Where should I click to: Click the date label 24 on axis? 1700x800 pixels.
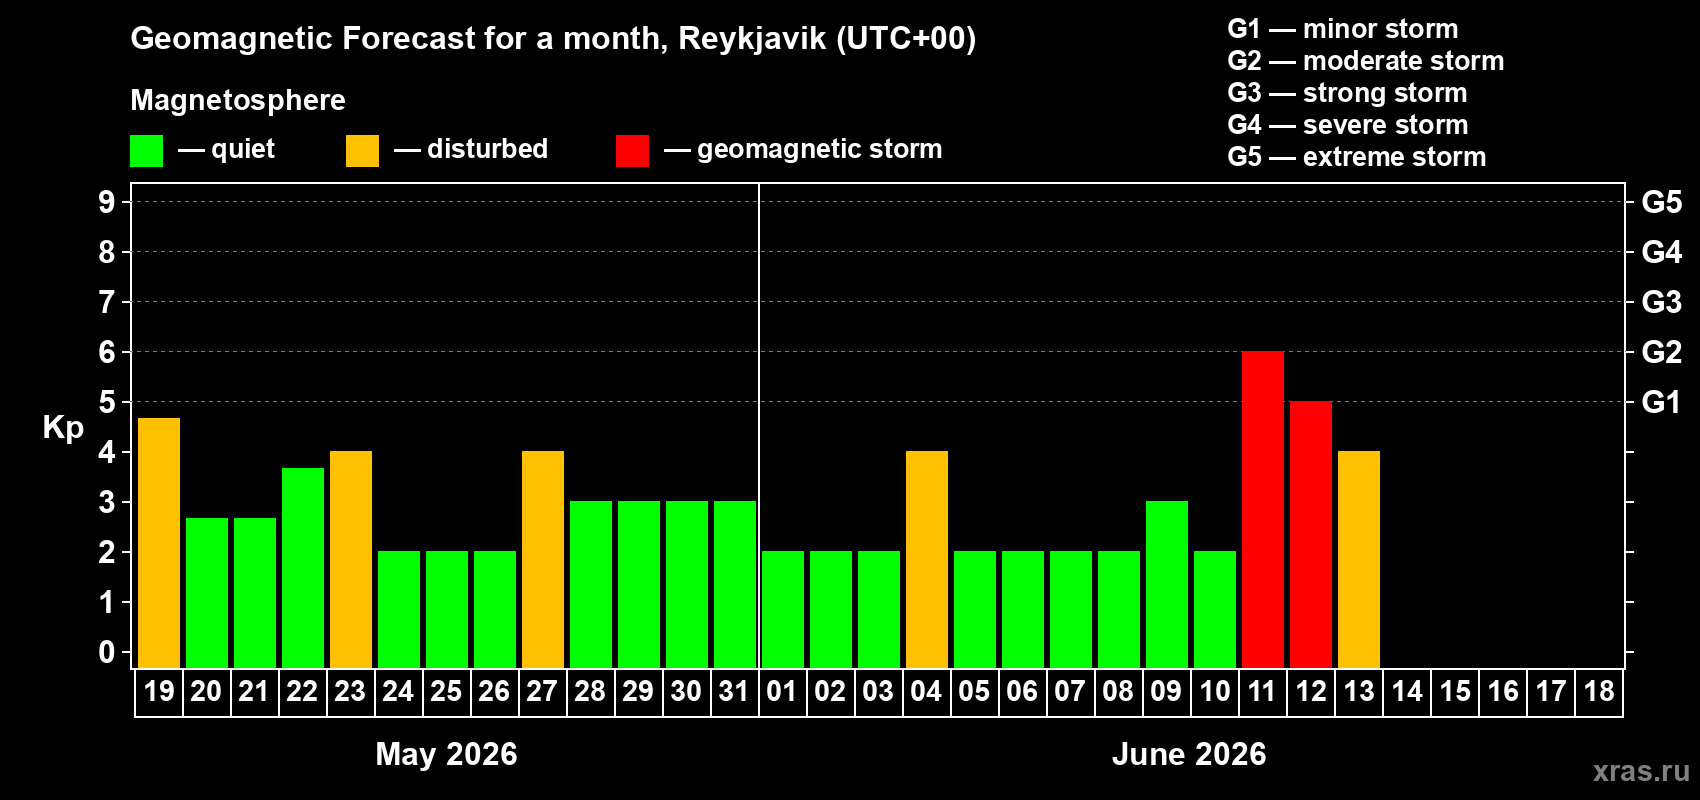pyautogui.click(x=398, y=692)
